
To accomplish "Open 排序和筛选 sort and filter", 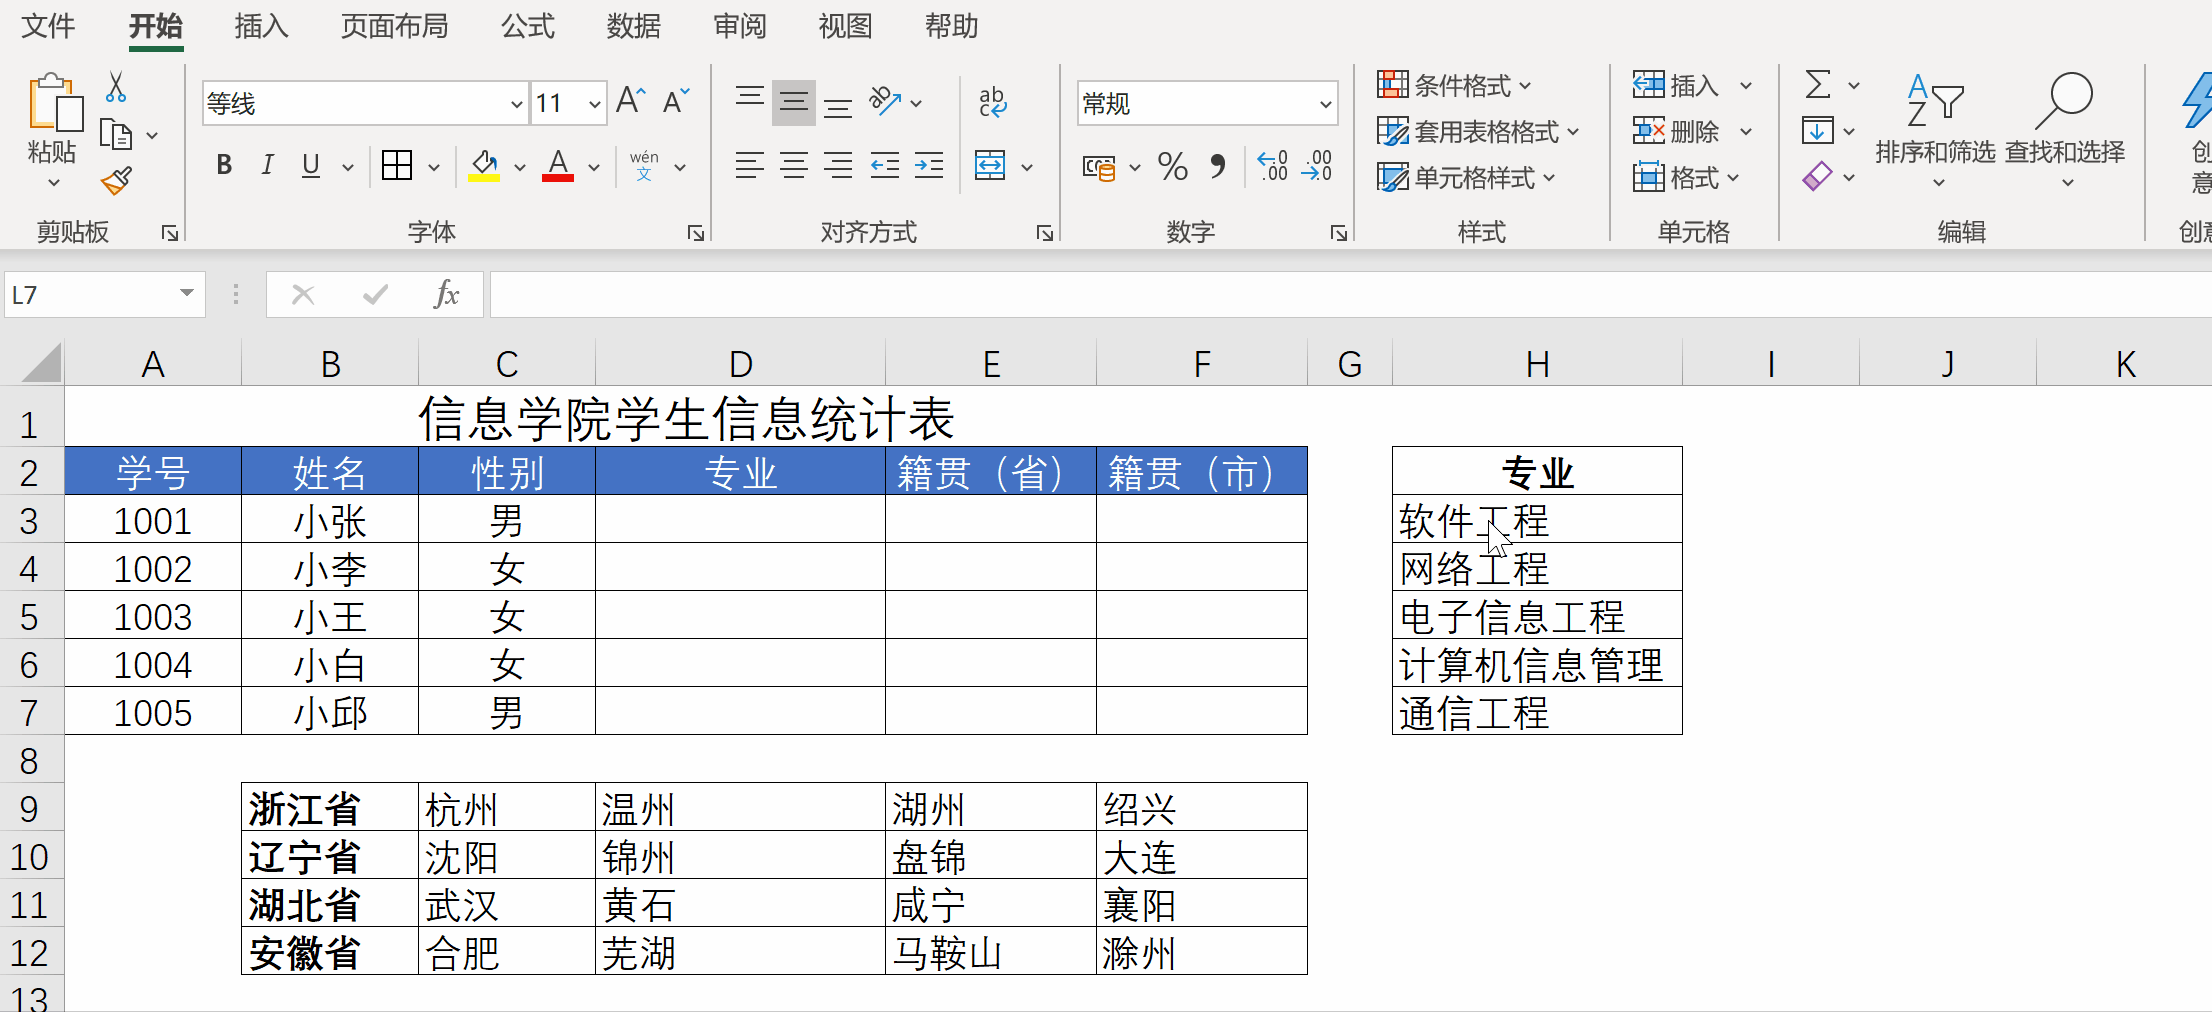I will point(1935,130).
